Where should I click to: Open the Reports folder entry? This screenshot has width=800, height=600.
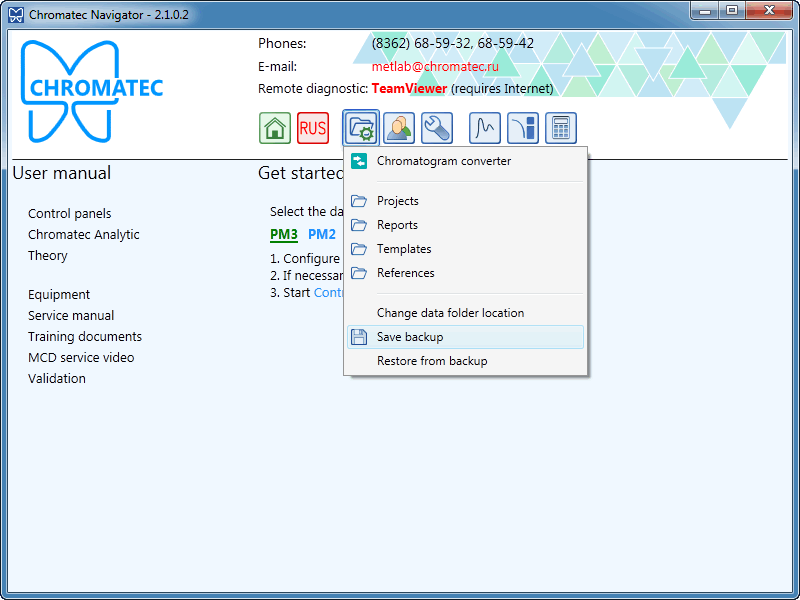[x=397, y=225]
